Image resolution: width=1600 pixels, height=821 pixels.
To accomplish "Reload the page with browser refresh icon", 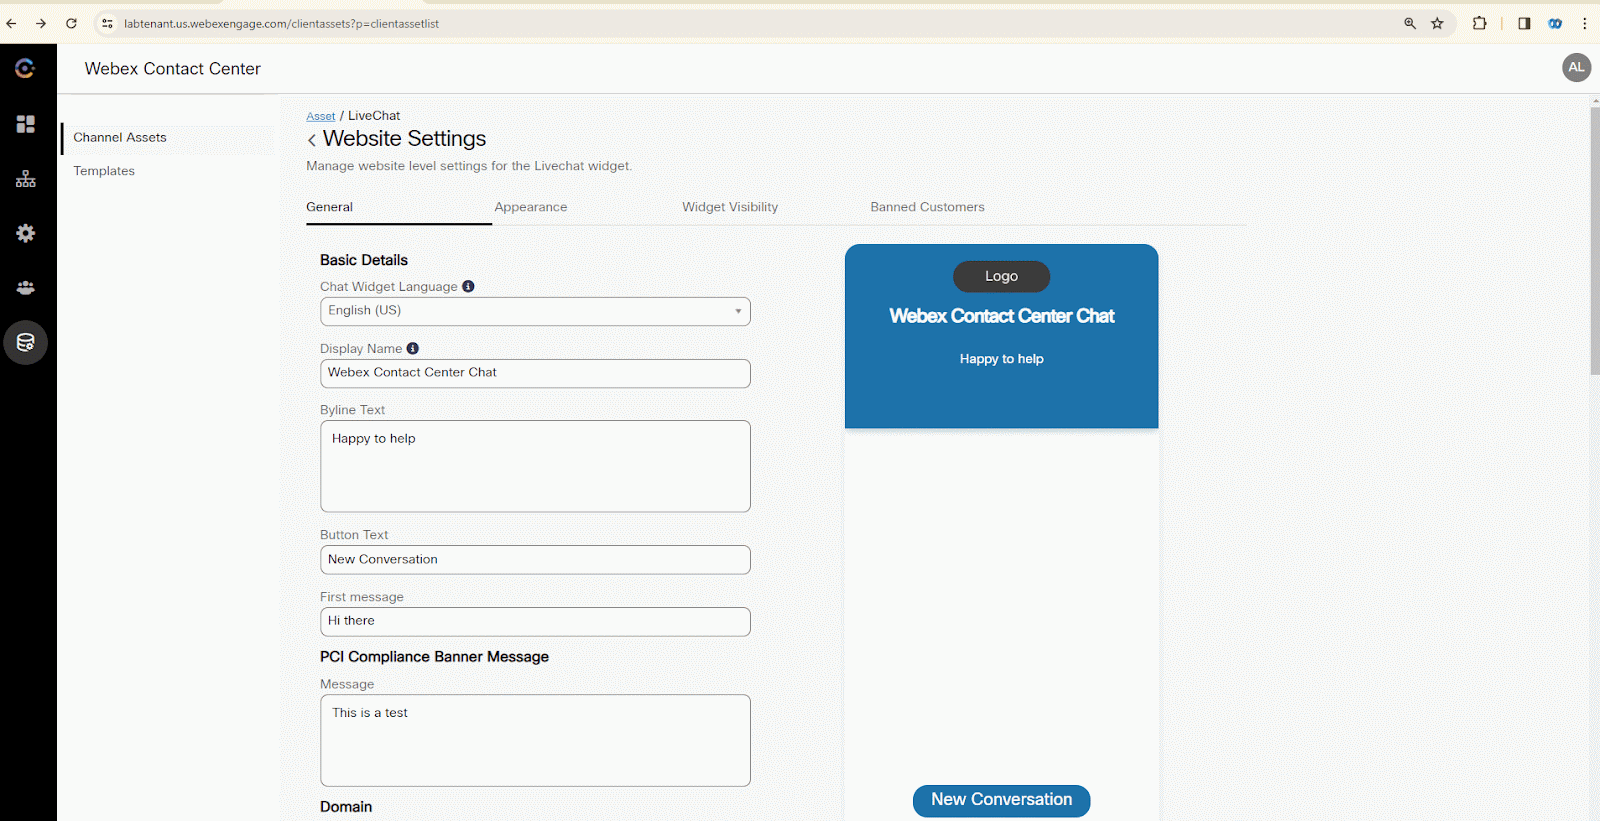I will [x=71, y=23].
